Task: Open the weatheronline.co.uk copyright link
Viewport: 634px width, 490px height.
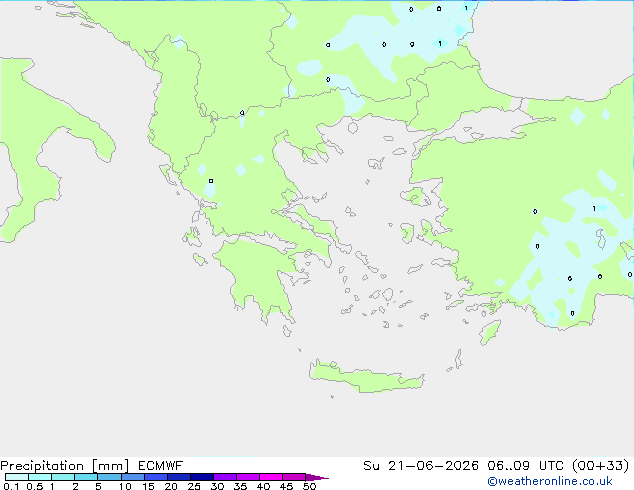Action: click(550, 481)
